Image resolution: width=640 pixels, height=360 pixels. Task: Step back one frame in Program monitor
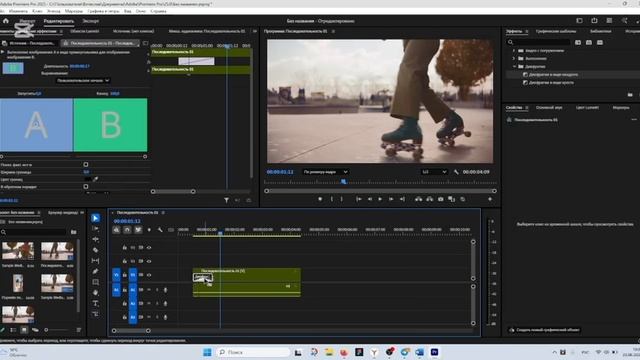[x=369, y=199]
